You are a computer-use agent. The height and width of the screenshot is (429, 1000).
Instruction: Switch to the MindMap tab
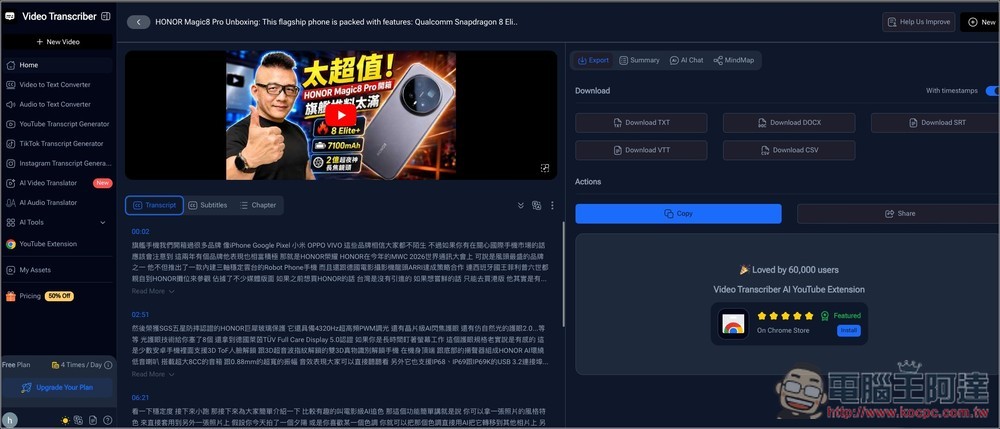click(x=733, y=61)
